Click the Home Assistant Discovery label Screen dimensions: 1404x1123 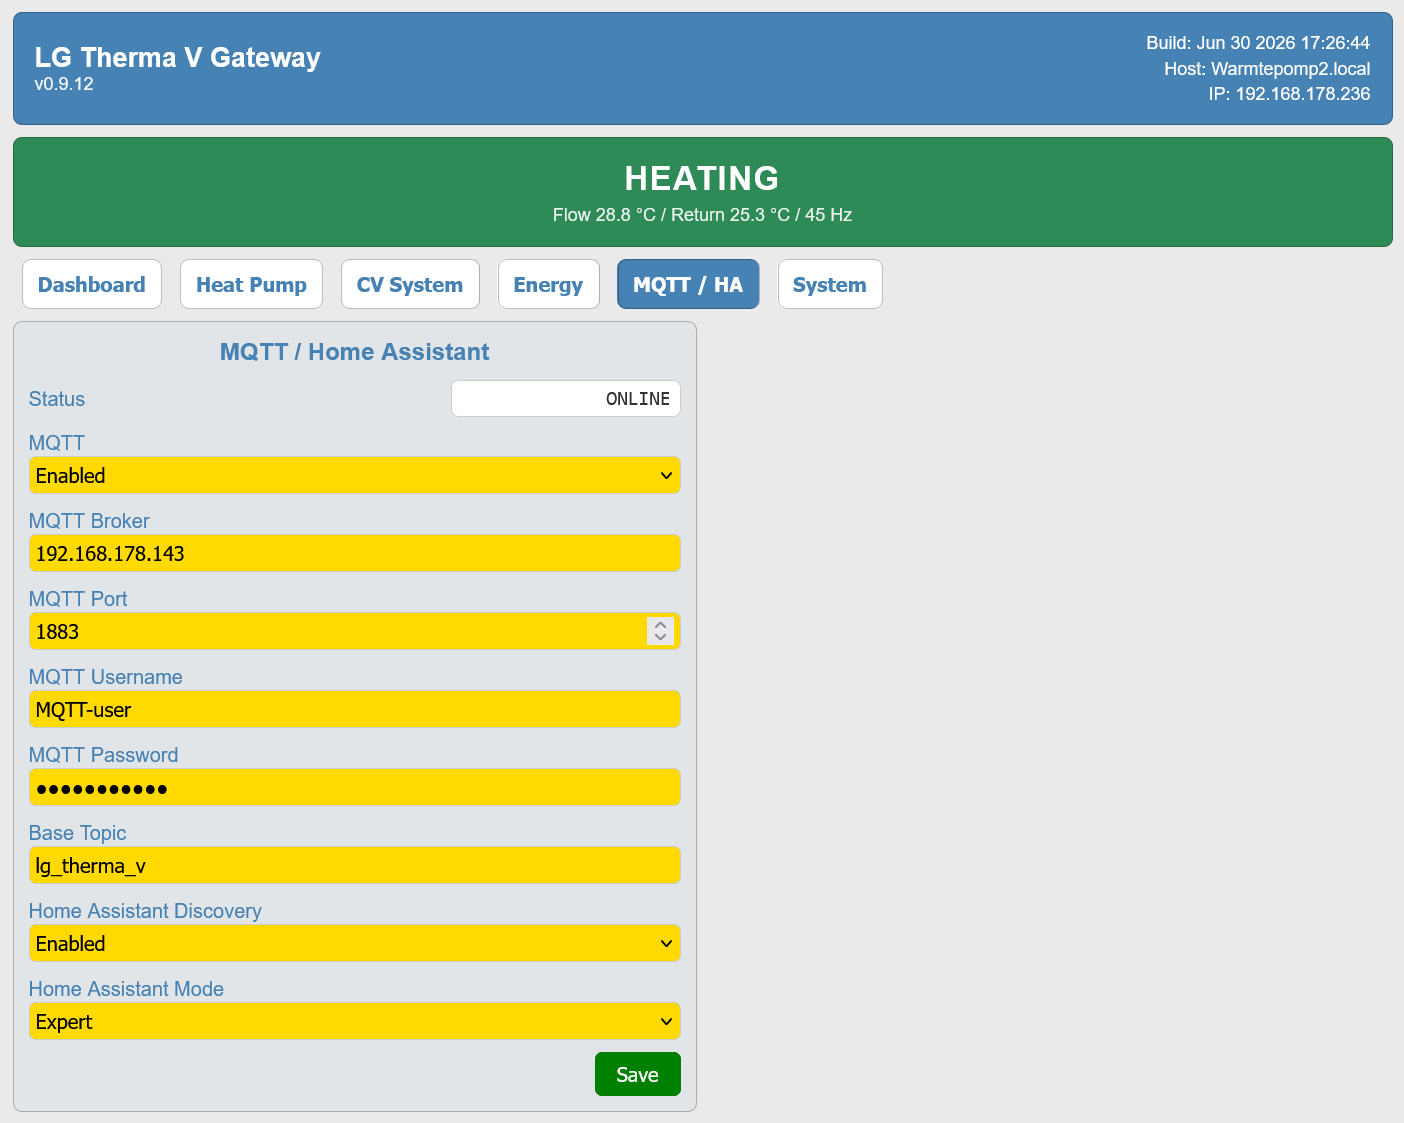pos(145,911)
